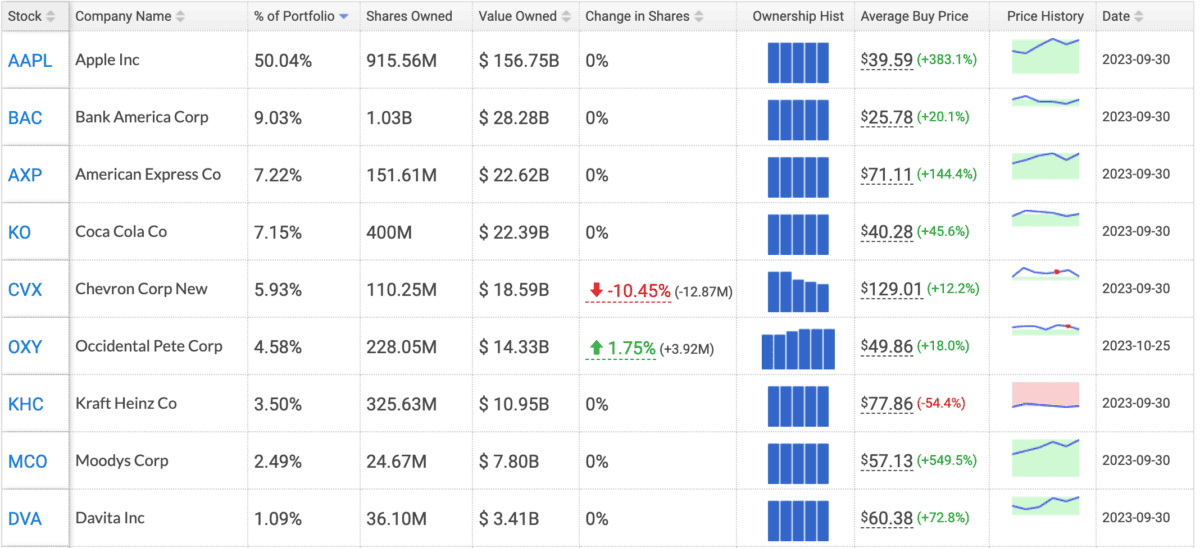Open the AAPL stock link
The image size is (1200, 548).
[x=30, y=60]
